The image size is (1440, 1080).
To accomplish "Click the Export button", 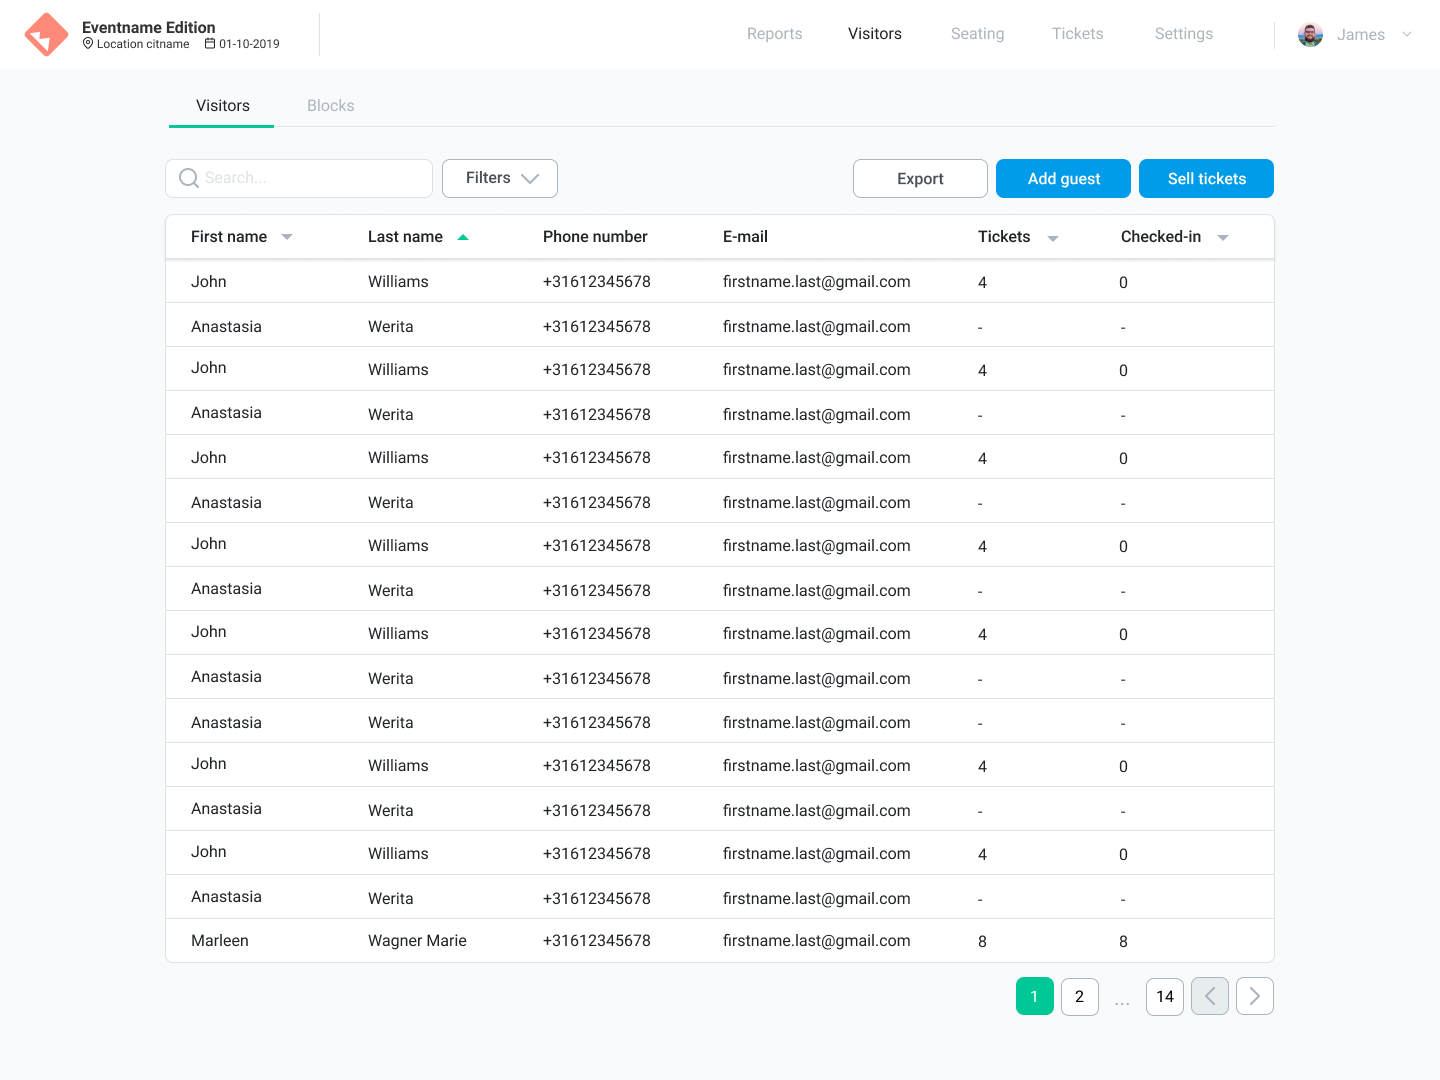I will pyautogui.click(x=920, y=179).
